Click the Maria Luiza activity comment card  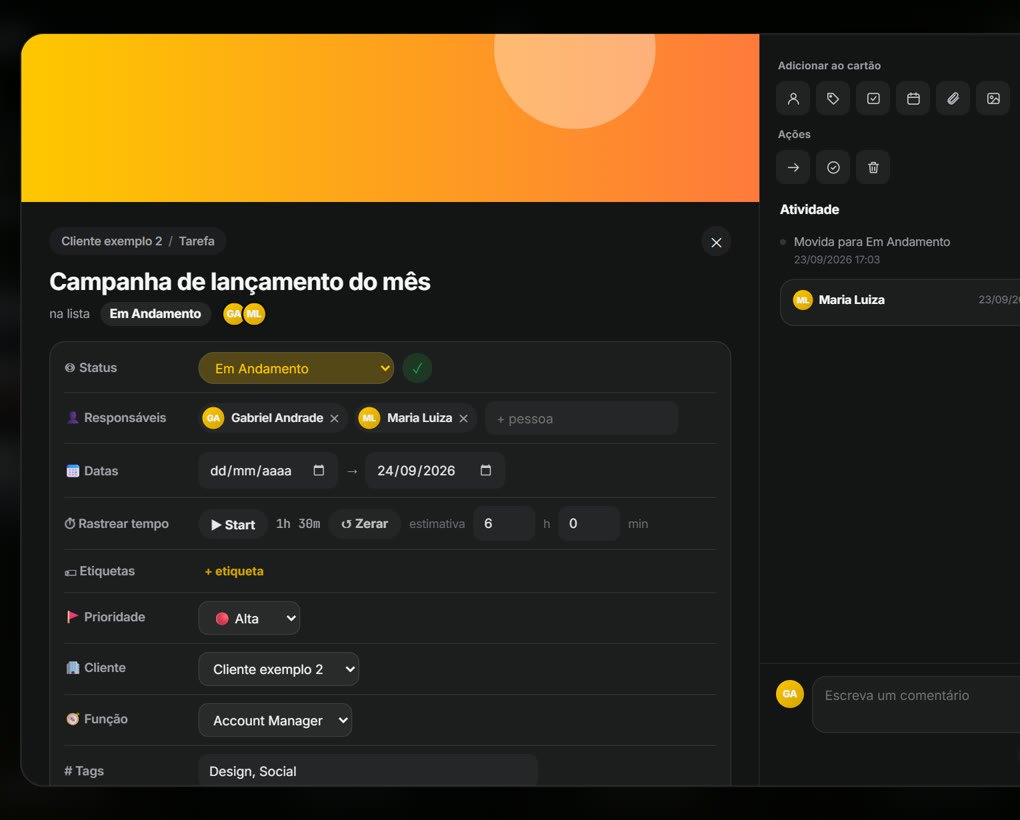pyautogui.click(x=900, y=302)
